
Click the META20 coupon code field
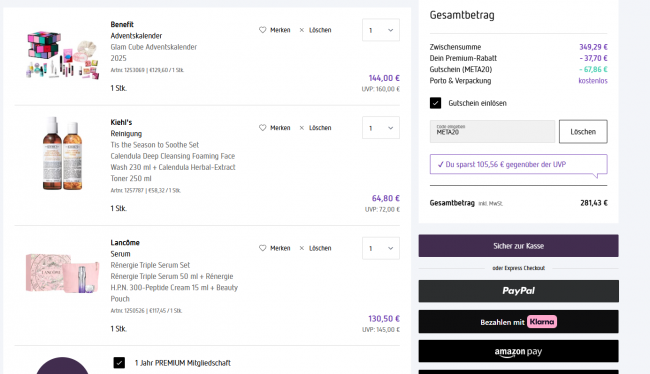(492, 131)
